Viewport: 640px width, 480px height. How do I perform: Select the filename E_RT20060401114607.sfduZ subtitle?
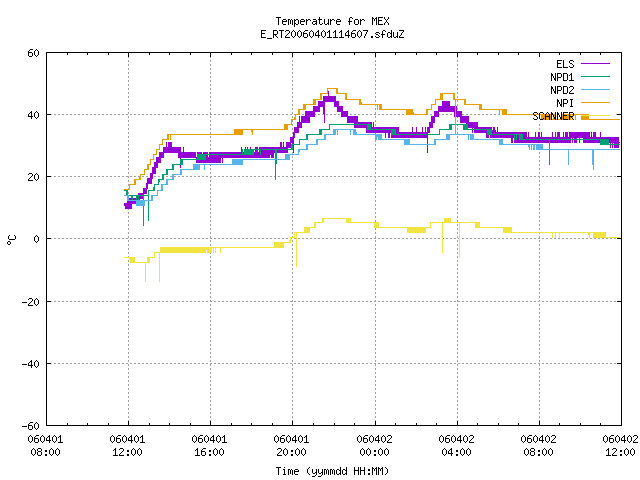[x=332, y=34]
